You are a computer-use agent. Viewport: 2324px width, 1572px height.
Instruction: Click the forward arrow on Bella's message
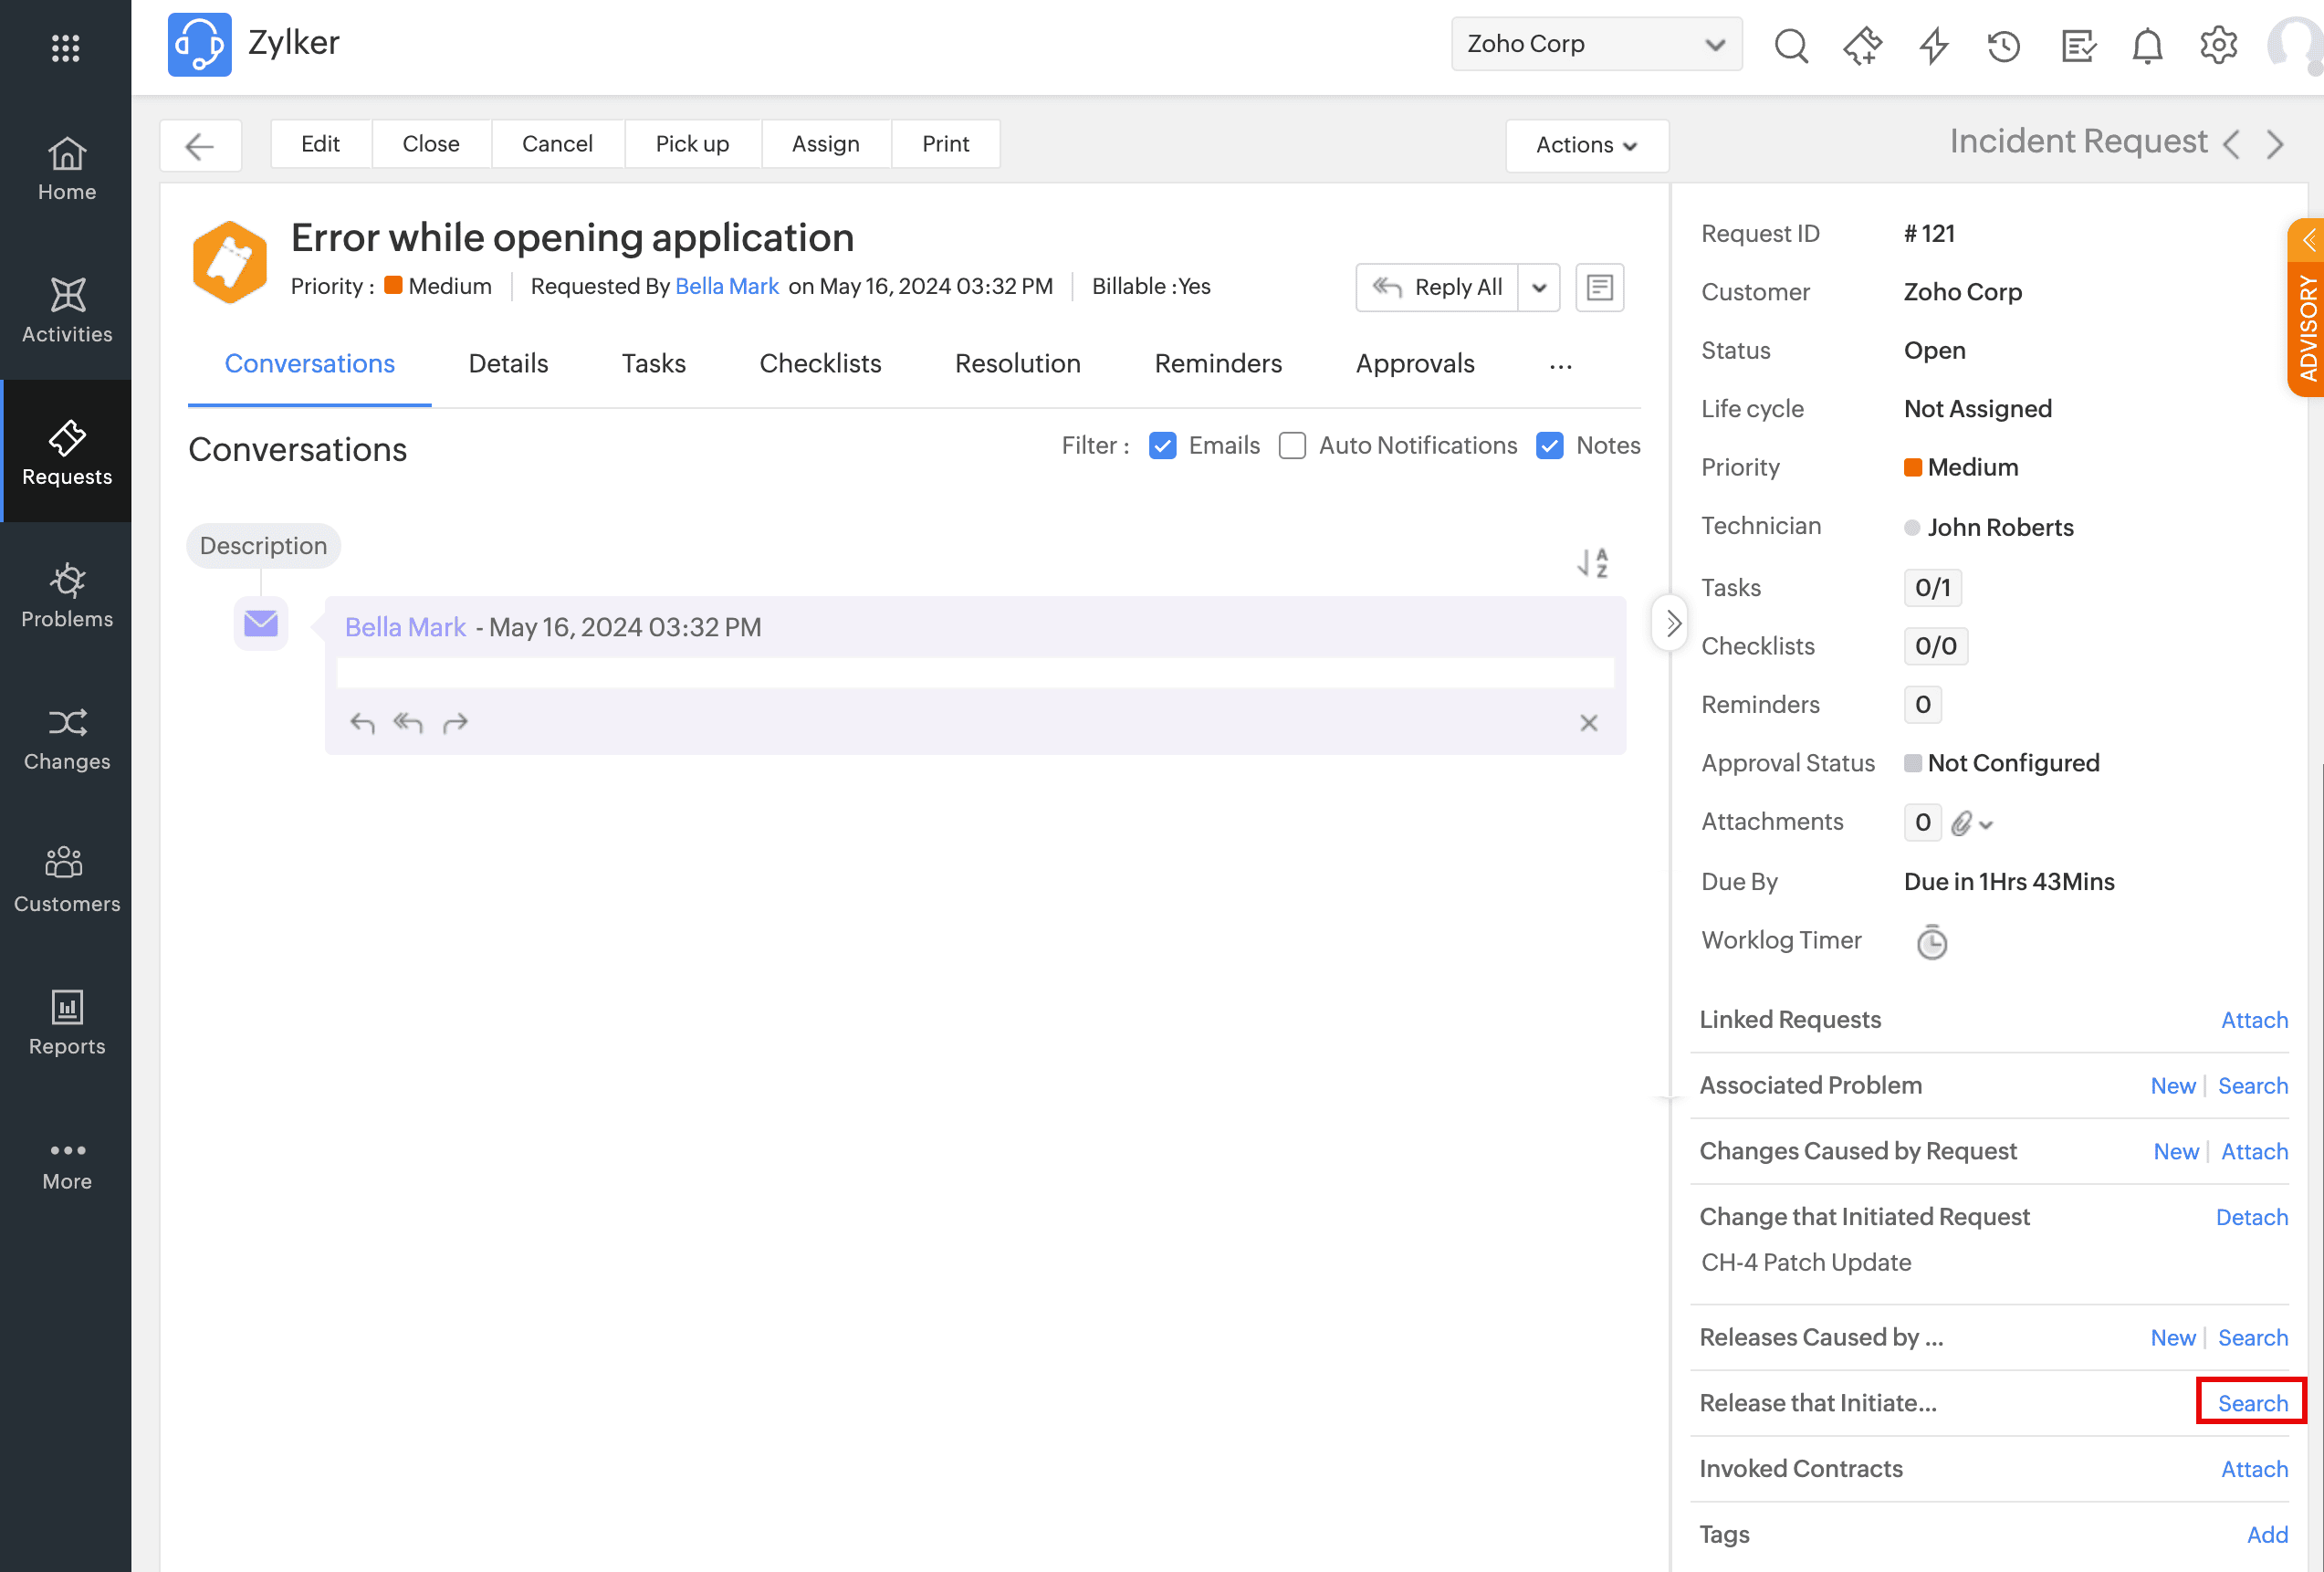click(455, 722)
